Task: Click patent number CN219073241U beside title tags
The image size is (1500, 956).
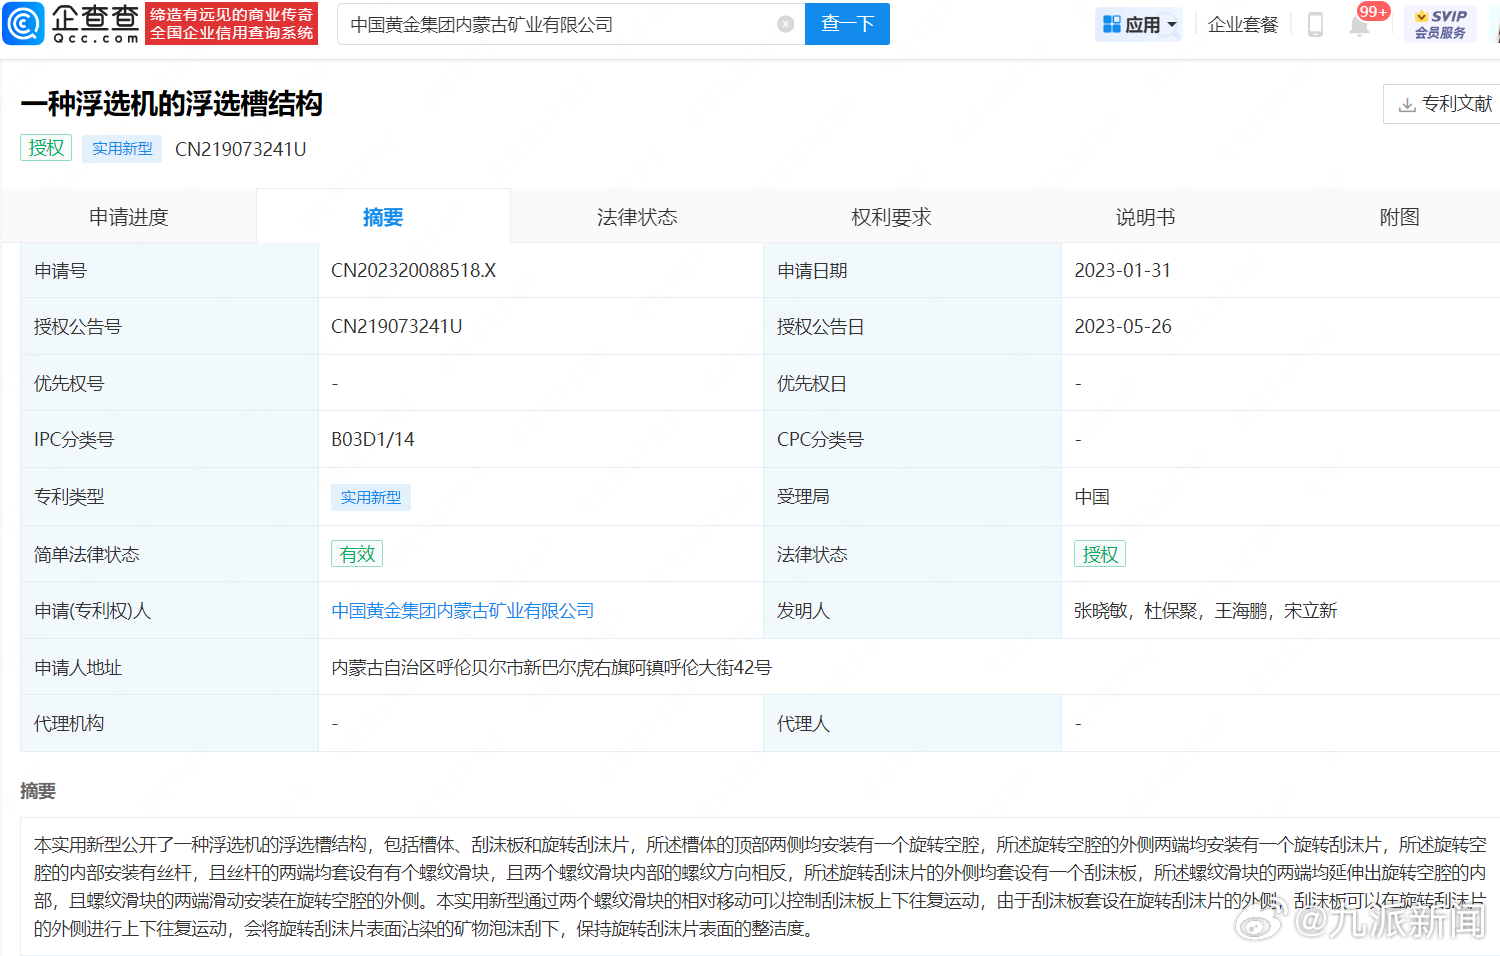Action: 241,149
